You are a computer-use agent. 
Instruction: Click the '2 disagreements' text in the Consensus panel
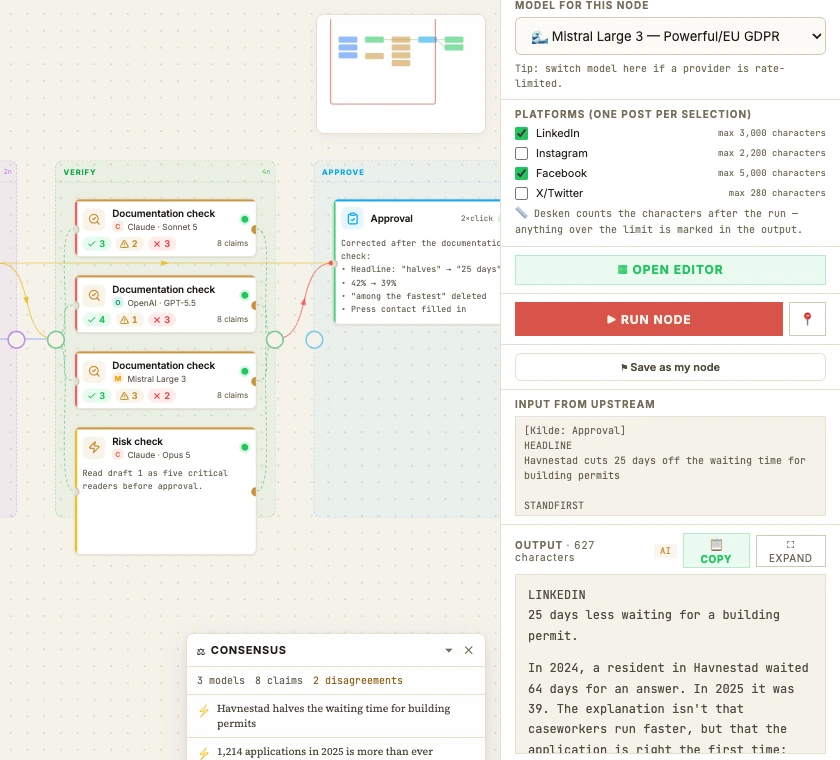click(x=358, y=681)
